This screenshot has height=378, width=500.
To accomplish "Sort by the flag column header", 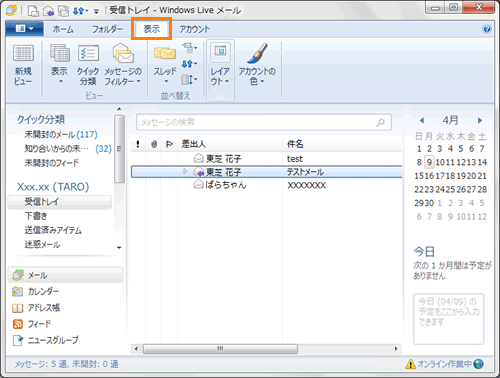I will 169,144.
